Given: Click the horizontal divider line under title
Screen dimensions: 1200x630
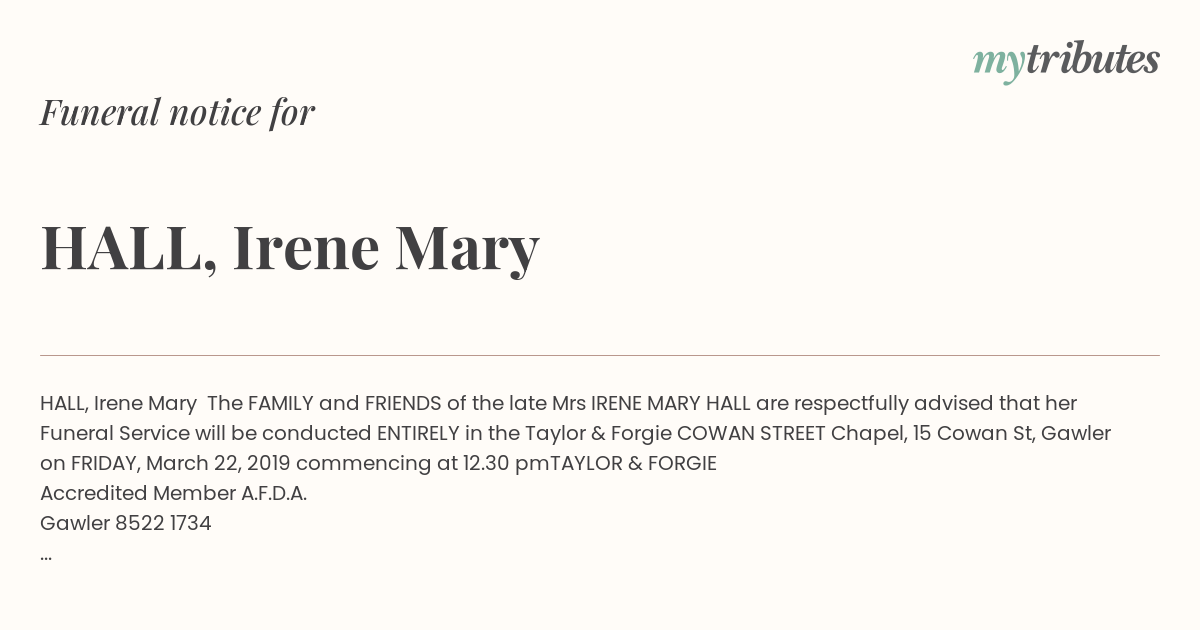Looking at the screenshot, I should tap(600, 355).
